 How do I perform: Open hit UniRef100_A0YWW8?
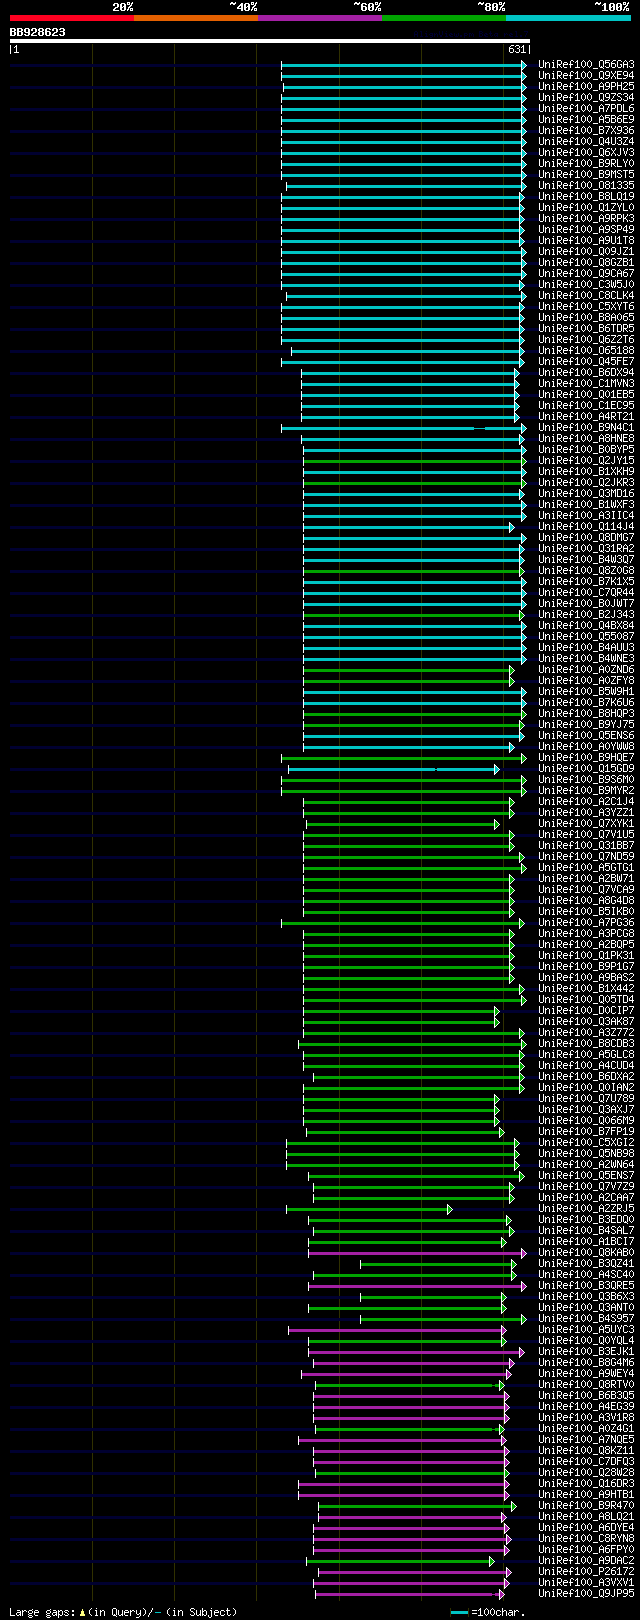click(x=586, y=746)
